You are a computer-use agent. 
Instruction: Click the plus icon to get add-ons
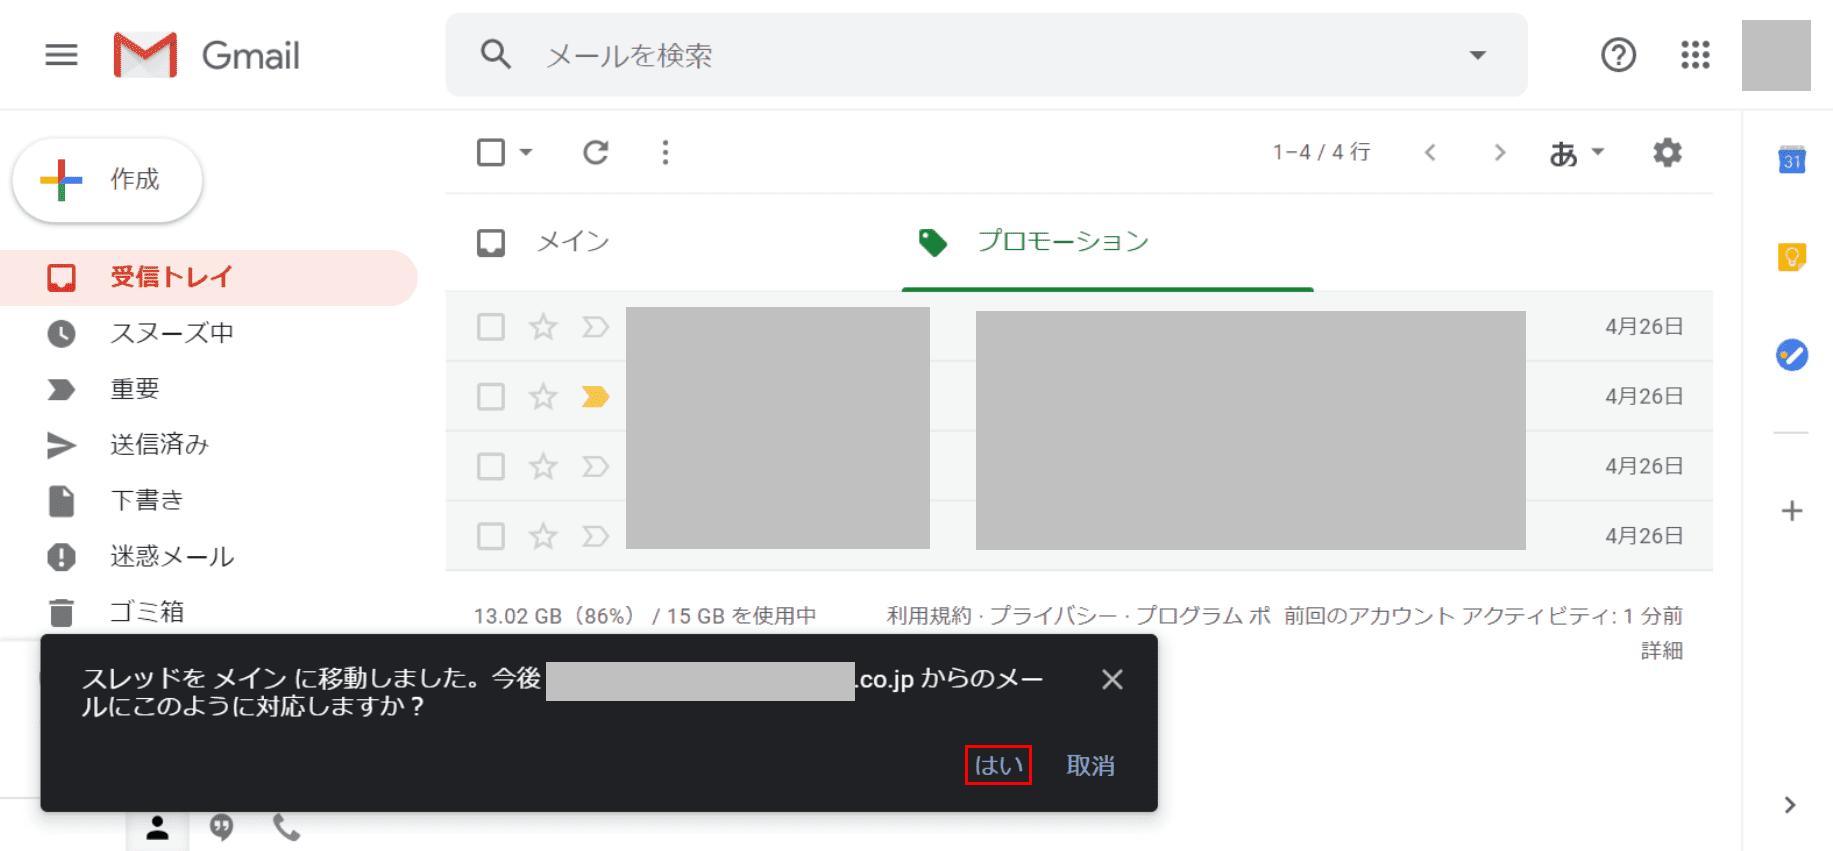(x=1792, y=511)
